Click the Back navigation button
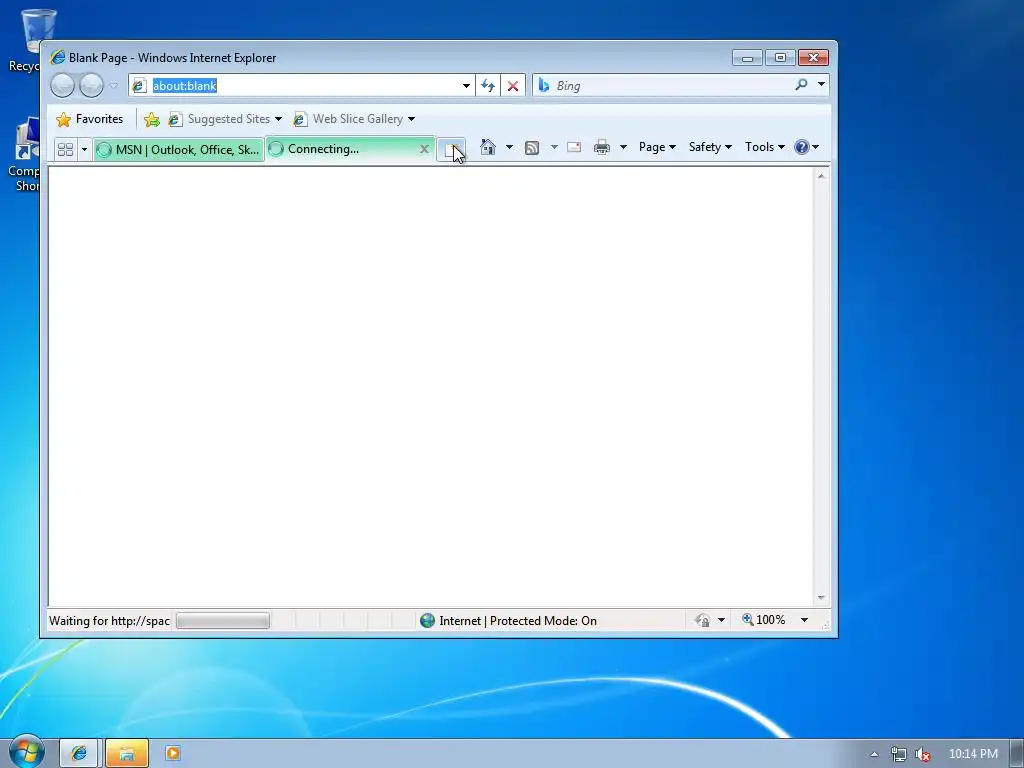The image size is (1024, 768). click(63, 86)
